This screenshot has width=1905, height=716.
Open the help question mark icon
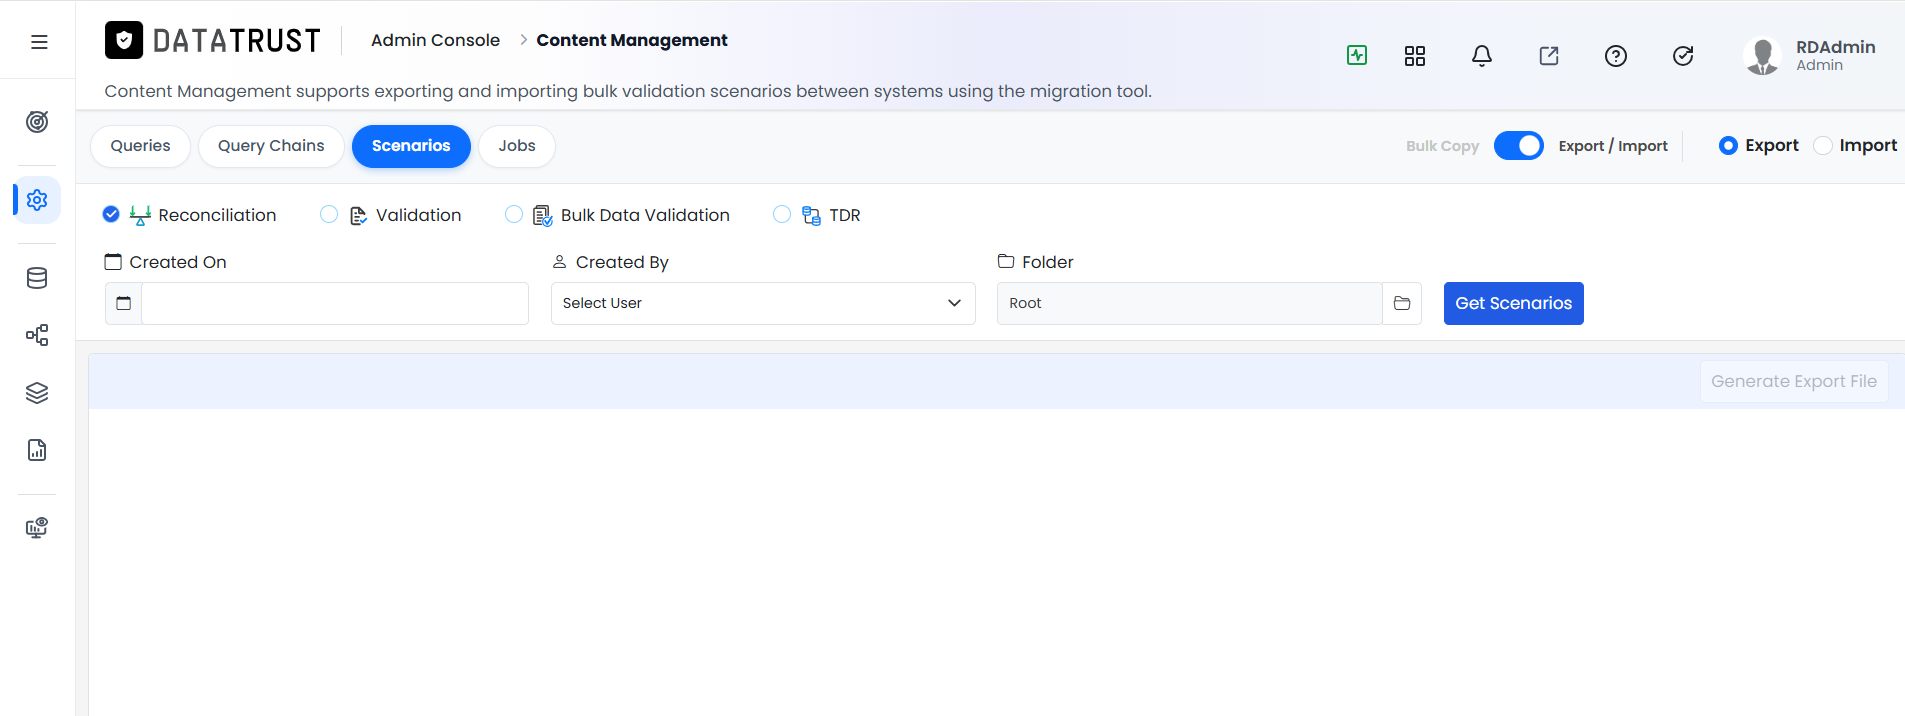[1616, 56]
